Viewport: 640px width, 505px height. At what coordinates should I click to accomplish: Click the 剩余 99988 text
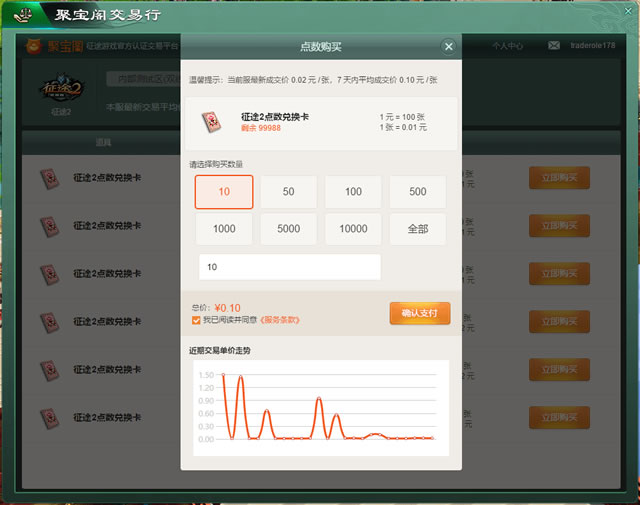coord(261,128)
